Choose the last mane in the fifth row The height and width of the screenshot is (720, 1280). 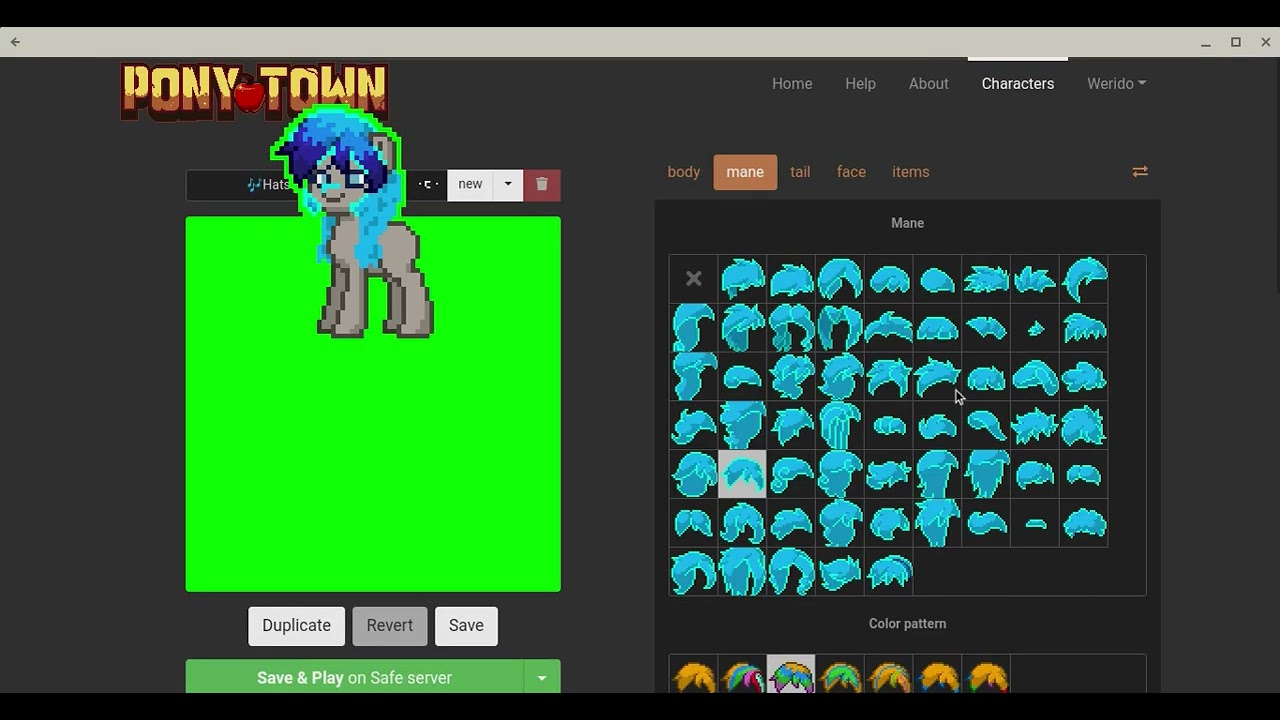pyautogui.click(x=1084, y=474)
